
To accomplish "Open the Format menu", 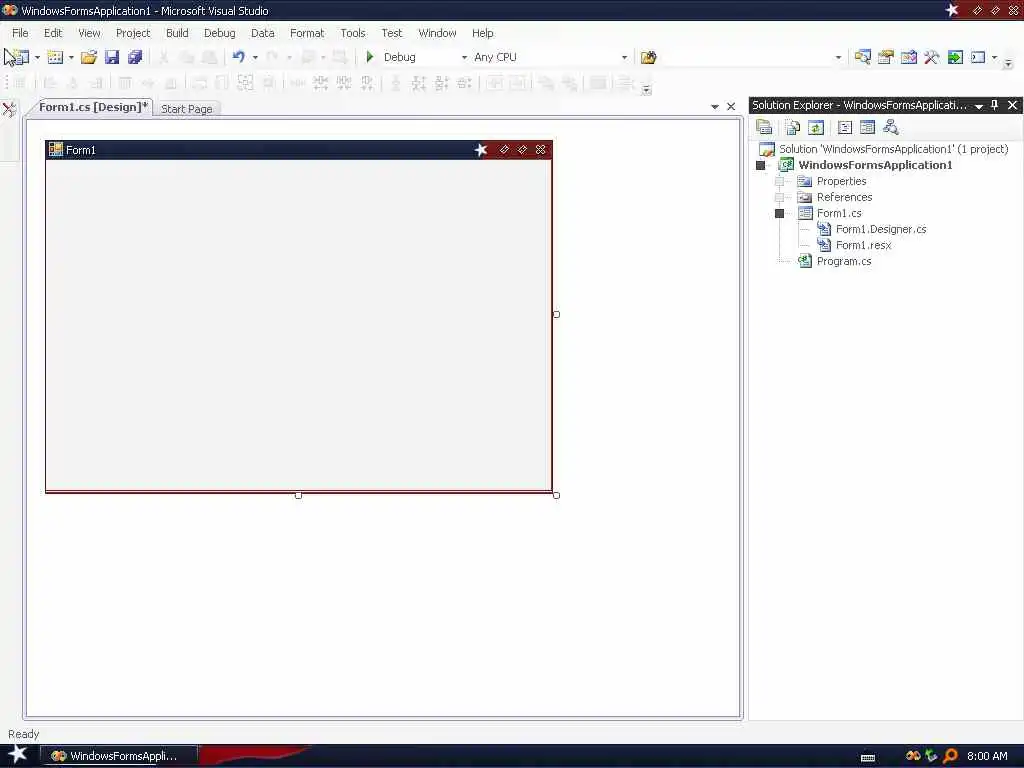I will 307,33.
